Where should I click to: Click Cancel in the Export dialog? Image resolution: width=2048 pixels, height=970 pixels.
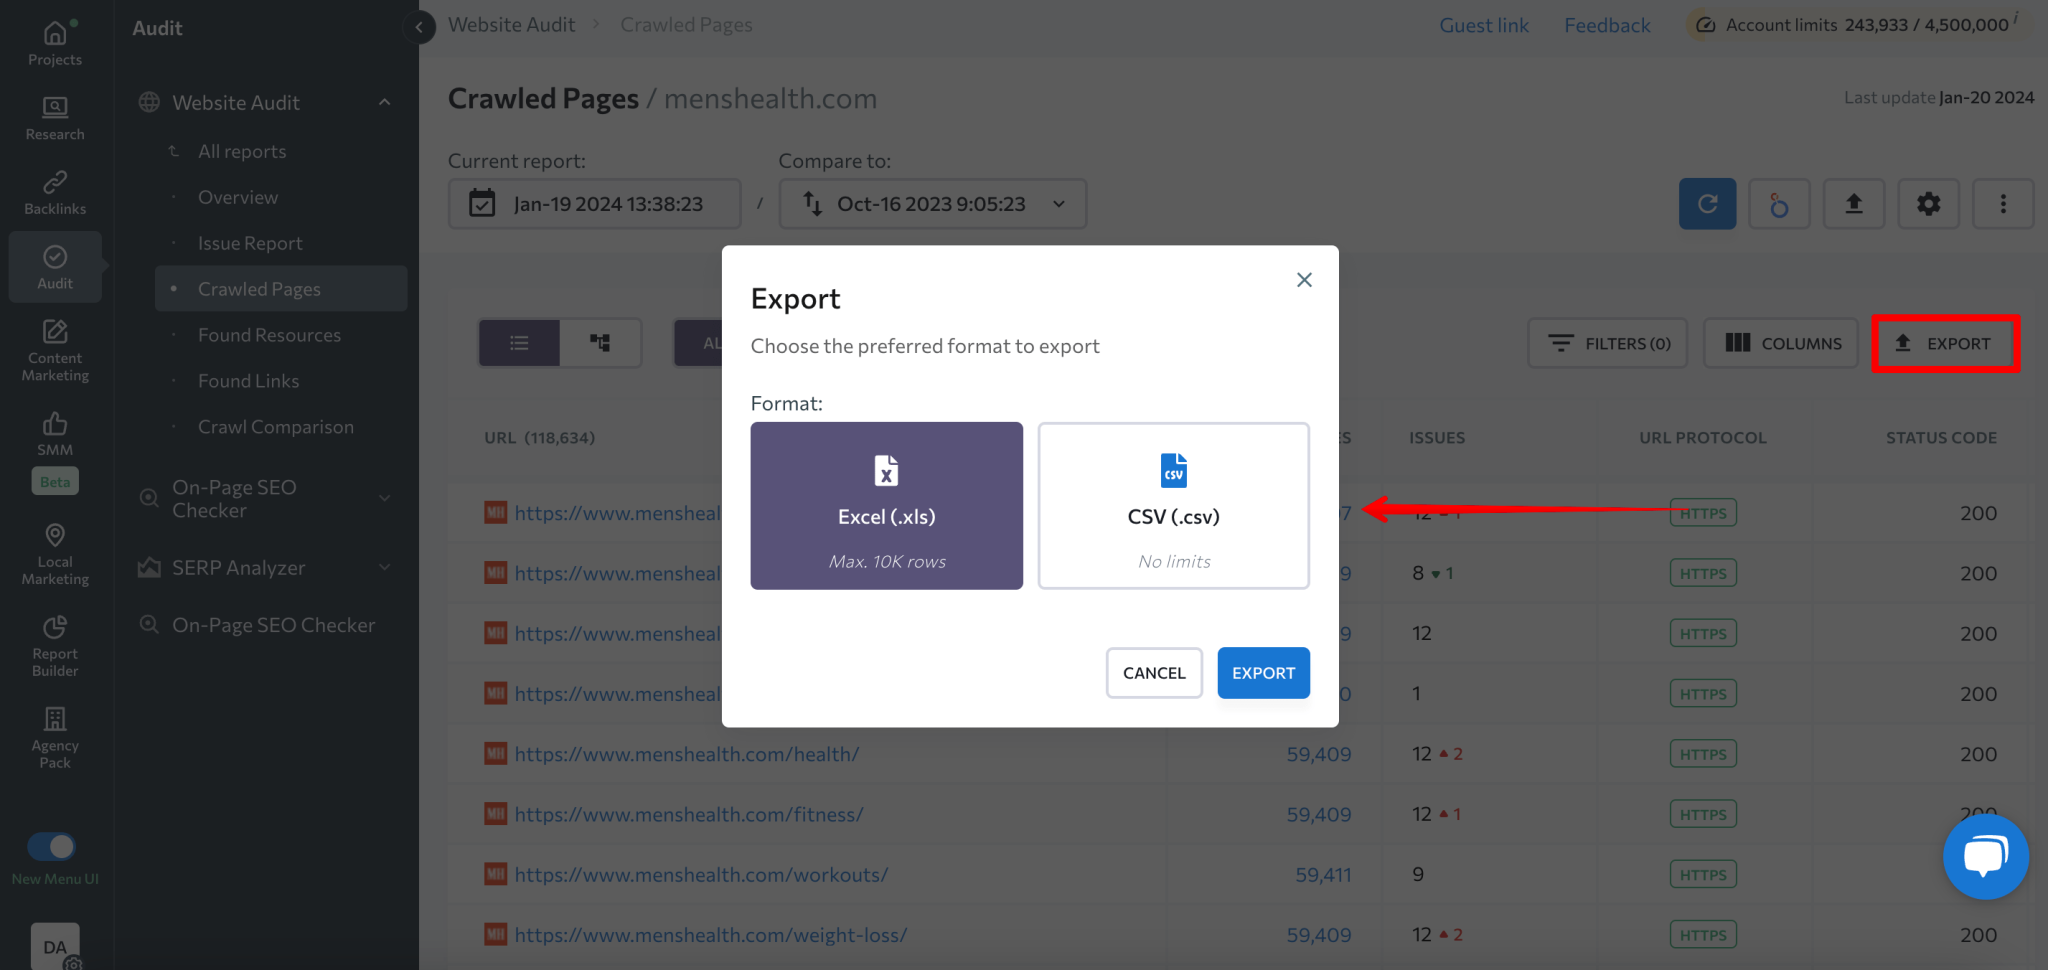click(1153, 672)
